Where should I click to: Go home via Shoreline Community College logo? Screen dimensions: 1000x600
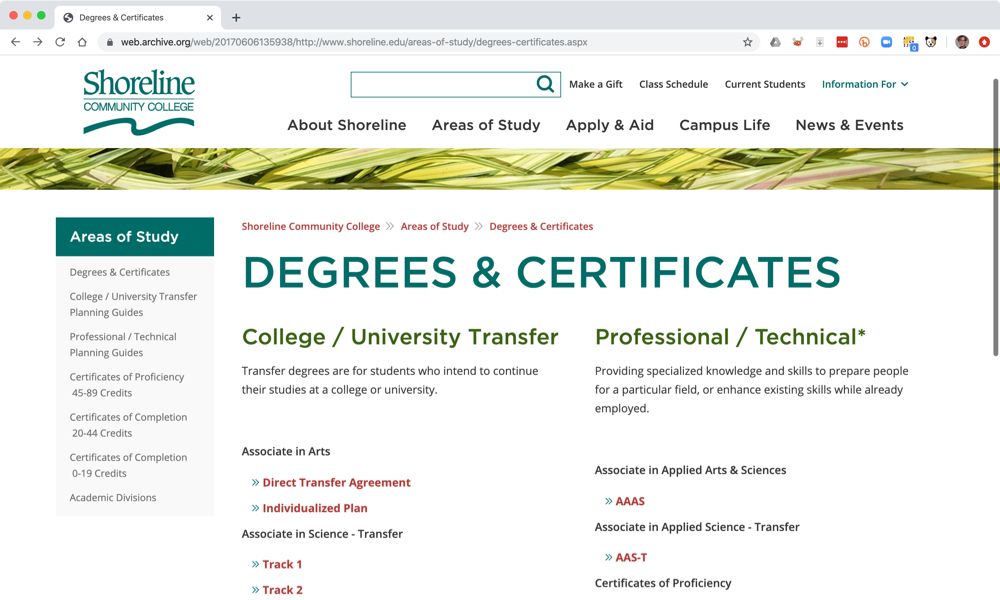(x=139, y=101)
